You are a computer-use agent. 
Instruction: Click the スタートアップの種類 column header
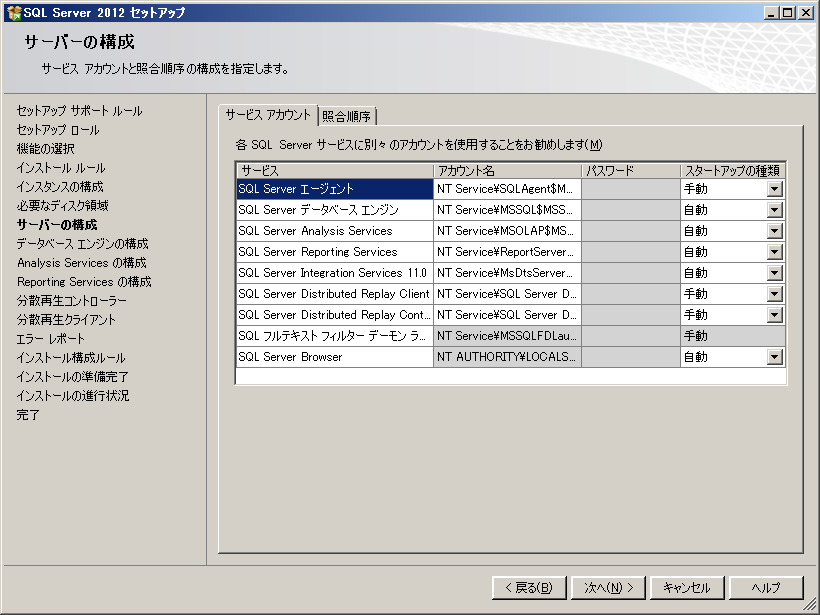pos(732,170)
